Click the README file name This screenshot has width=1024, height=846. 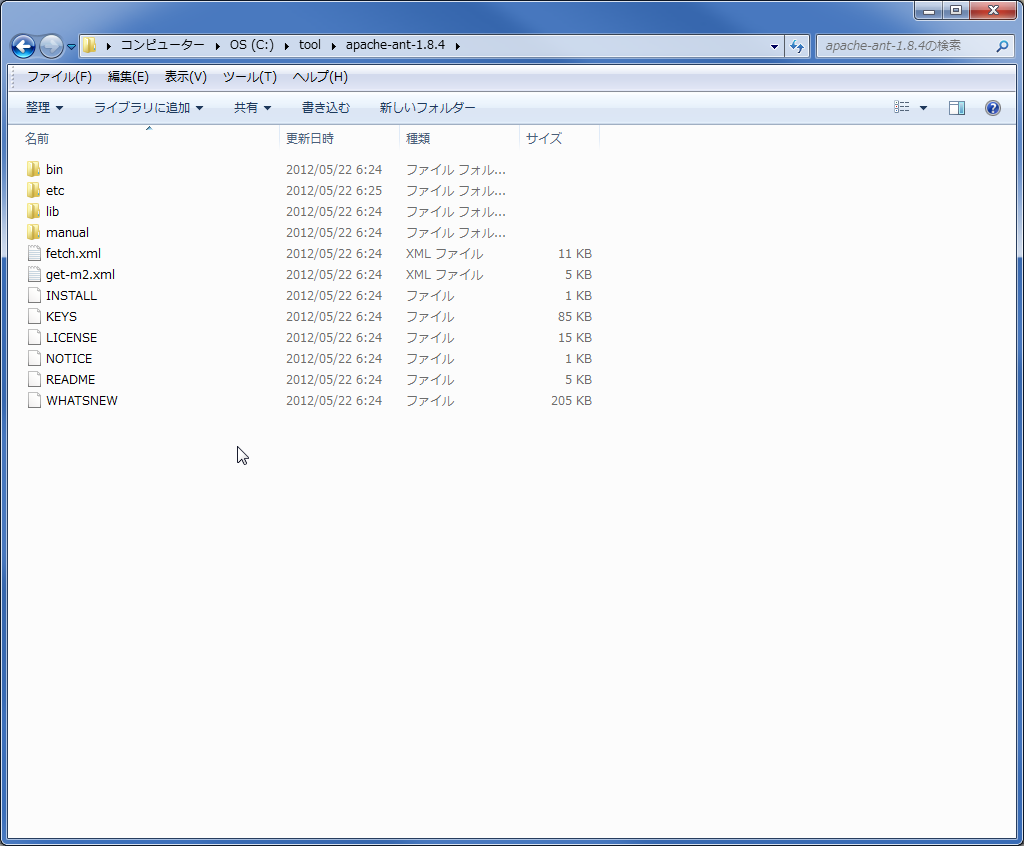click(71, 379)
